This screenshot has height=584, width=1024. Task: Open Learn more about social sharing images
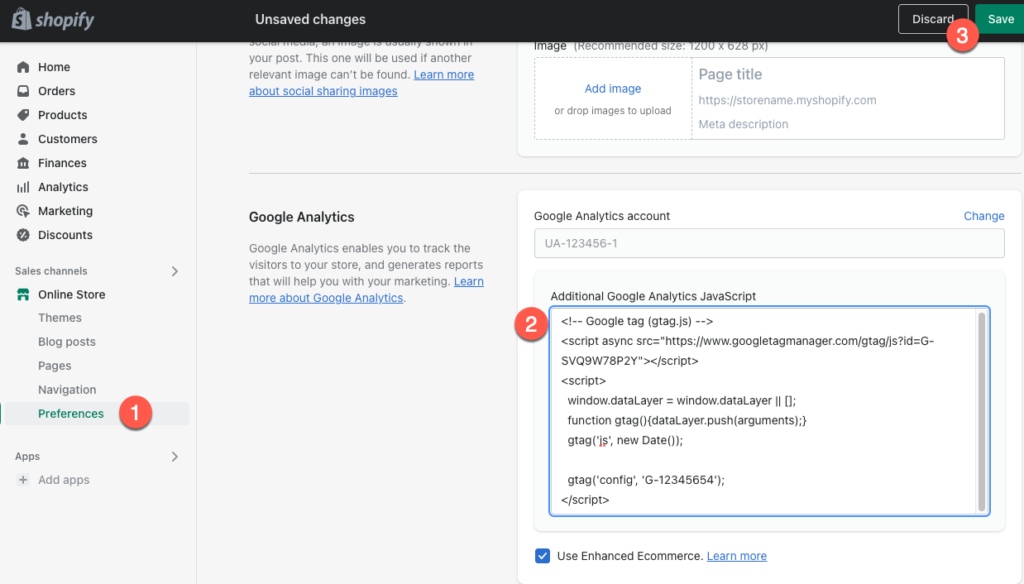(362, 83)
